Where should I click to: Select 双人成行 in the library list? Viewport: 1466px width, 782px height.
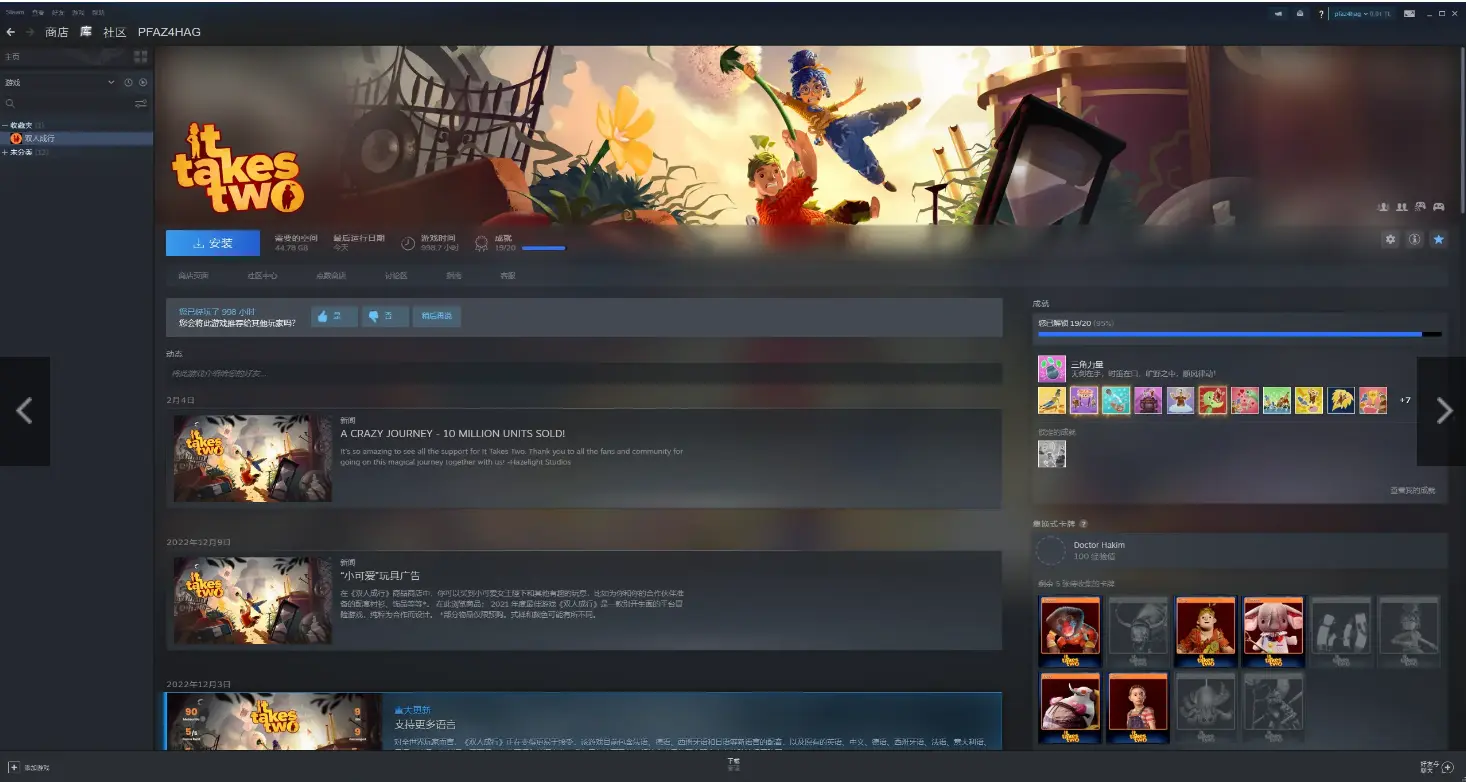(77, 138)
